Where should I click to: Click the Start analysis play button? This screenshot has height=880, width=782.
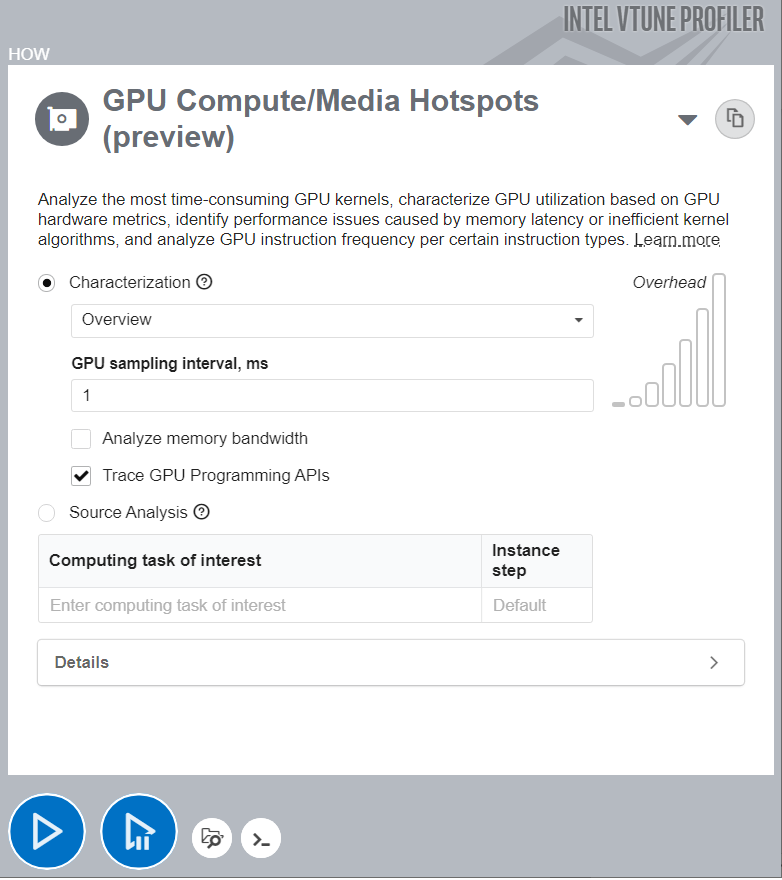pos(47,832)
